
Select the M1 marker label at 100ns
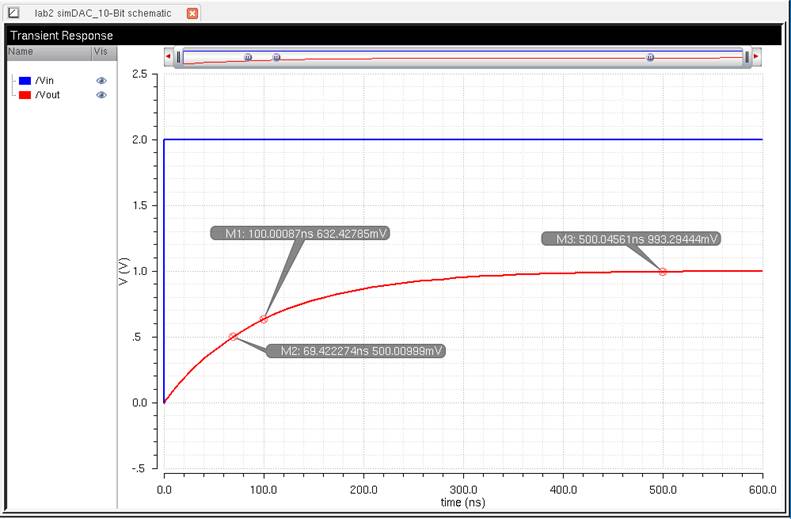point(300,233)
